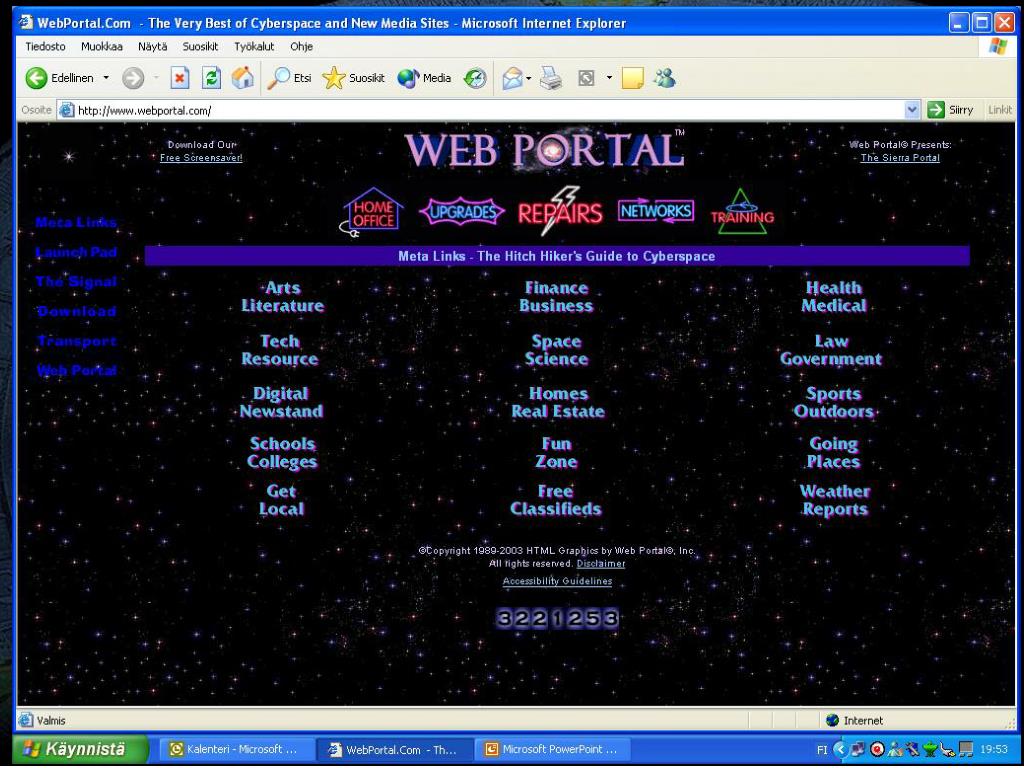Open the dropdown arrow beside the edit icon
The width and height of the screenshot is (1024, 768).
609,78
